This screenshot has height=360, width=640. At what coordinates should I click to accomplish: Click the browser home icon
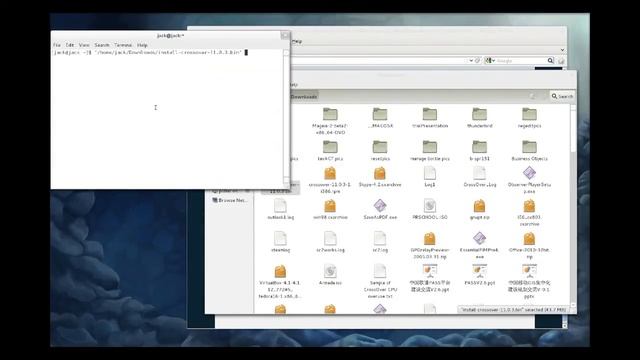click(562, 60)
